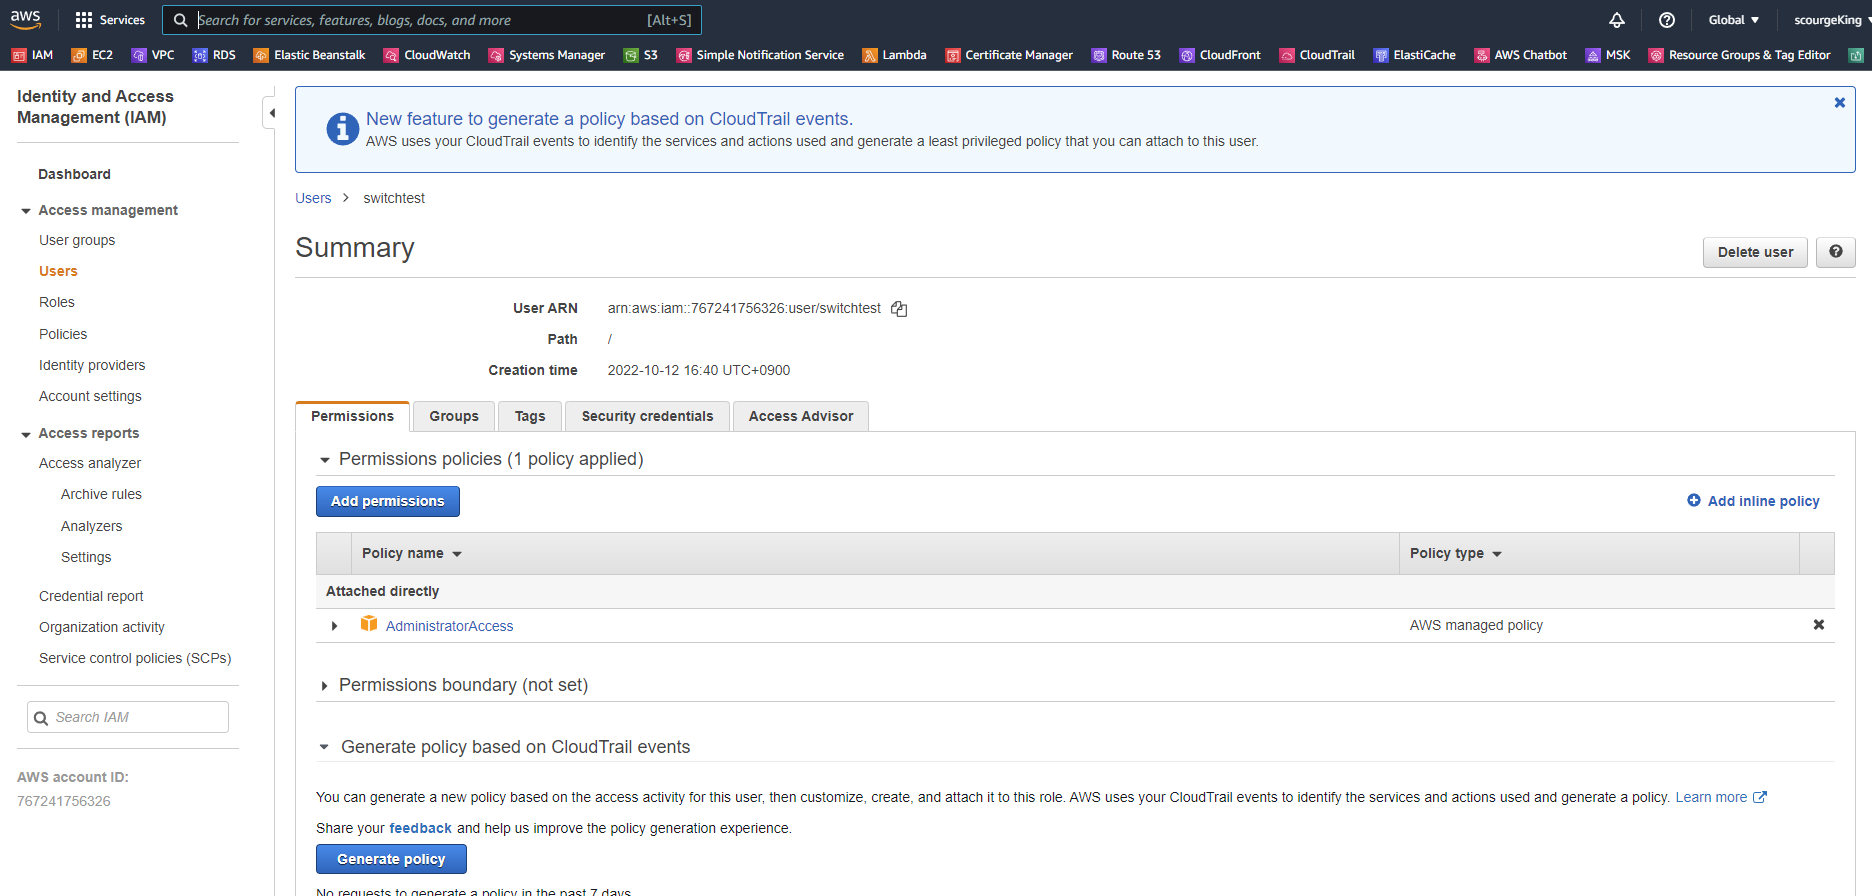Click the help button beside Delete user
The image size is (1872, 896).
[x=1836, y=252]
